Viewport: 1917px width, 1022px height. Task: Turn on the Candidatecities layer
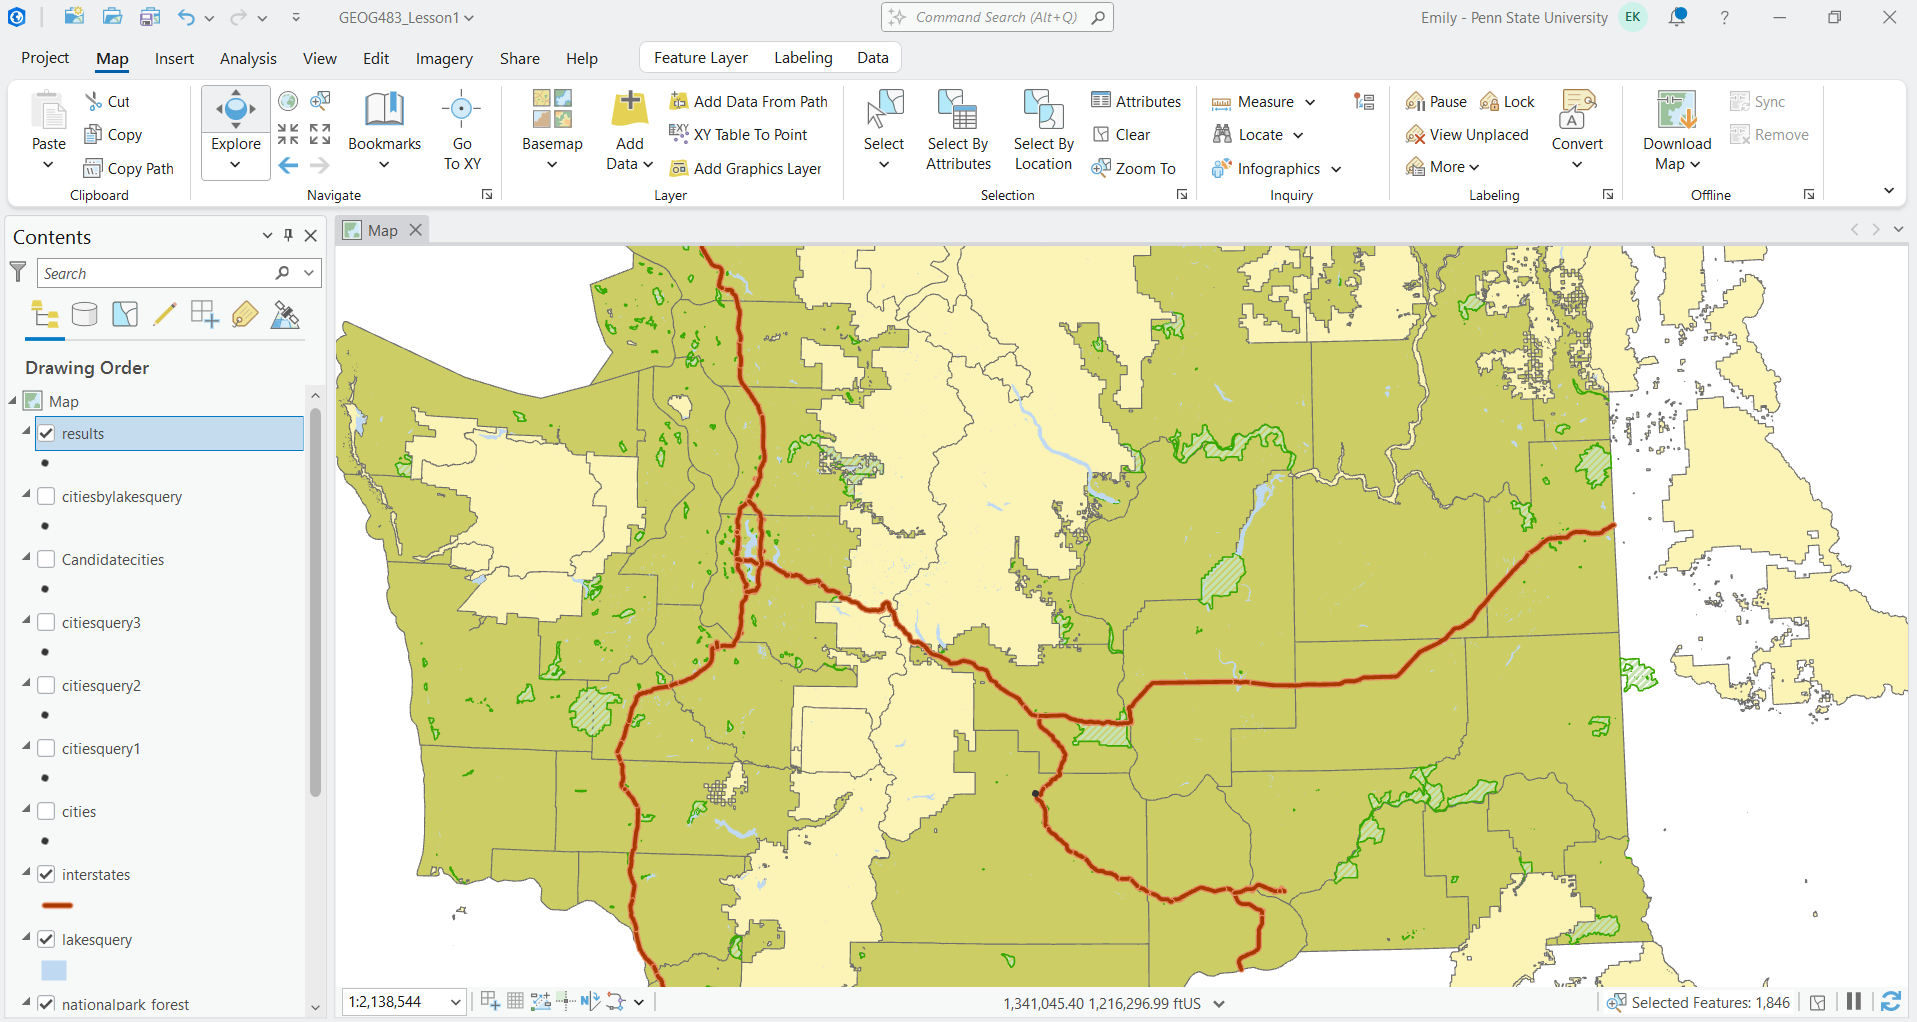(46, 560)
